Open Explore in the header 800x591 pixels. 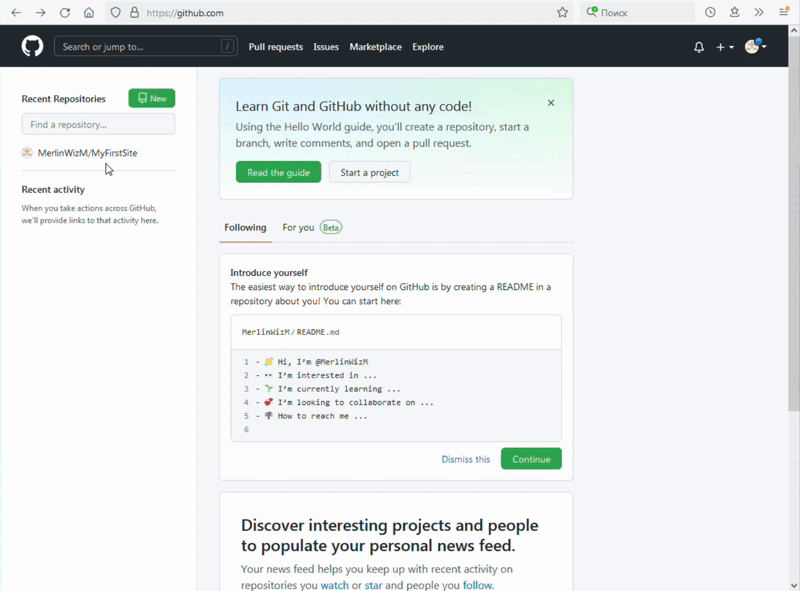428,47
